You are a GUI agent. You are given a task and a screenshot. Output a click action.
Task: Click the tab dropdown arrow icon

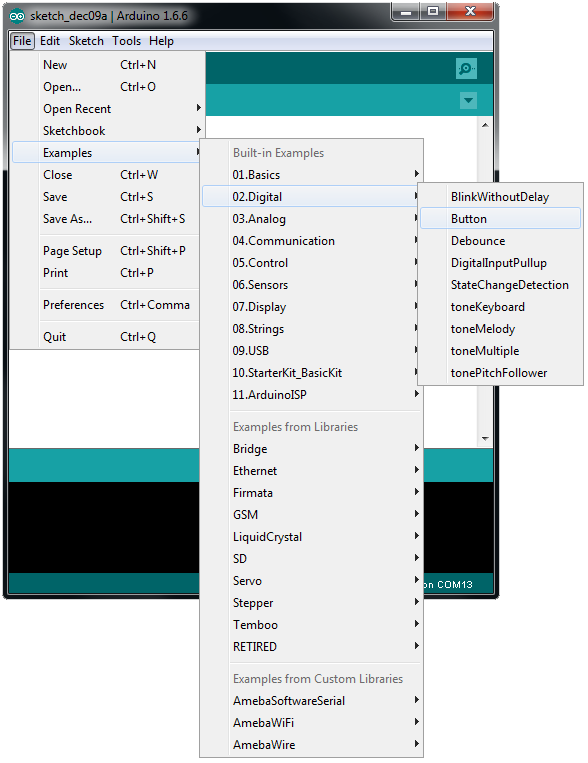(x=468, y=101)
